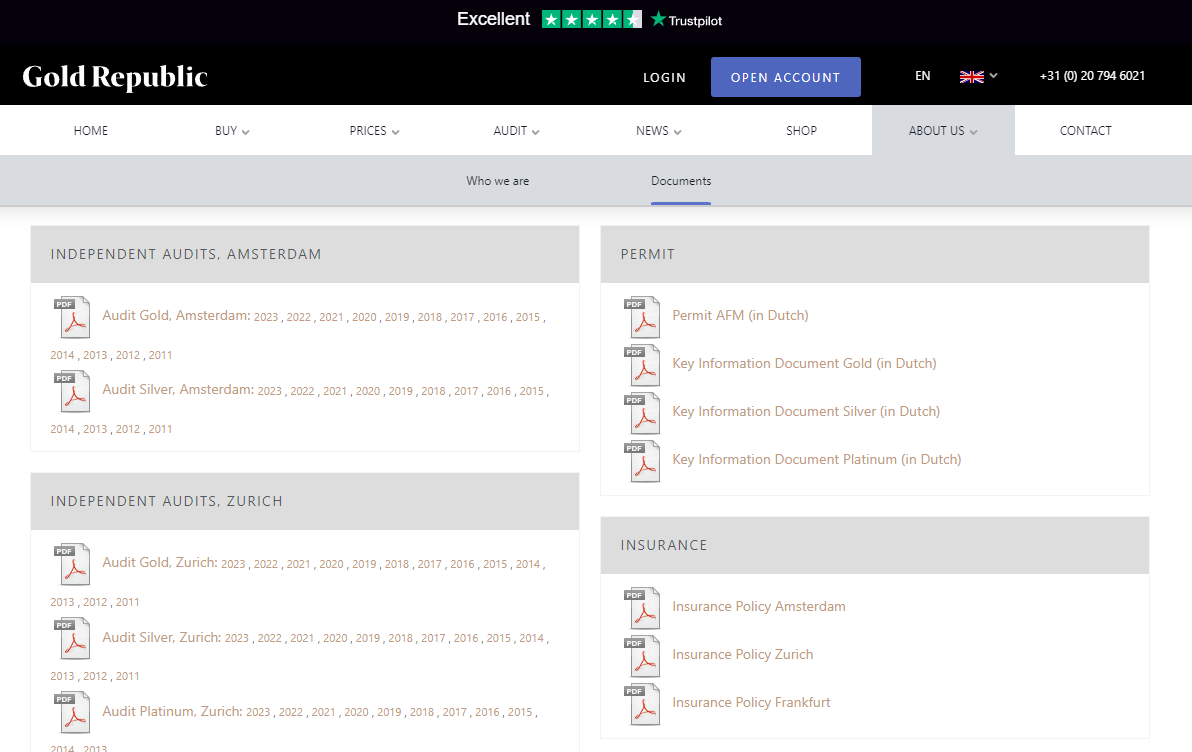Open PDF icon for Insurance Policy Amsterdam

coord(642,608)
